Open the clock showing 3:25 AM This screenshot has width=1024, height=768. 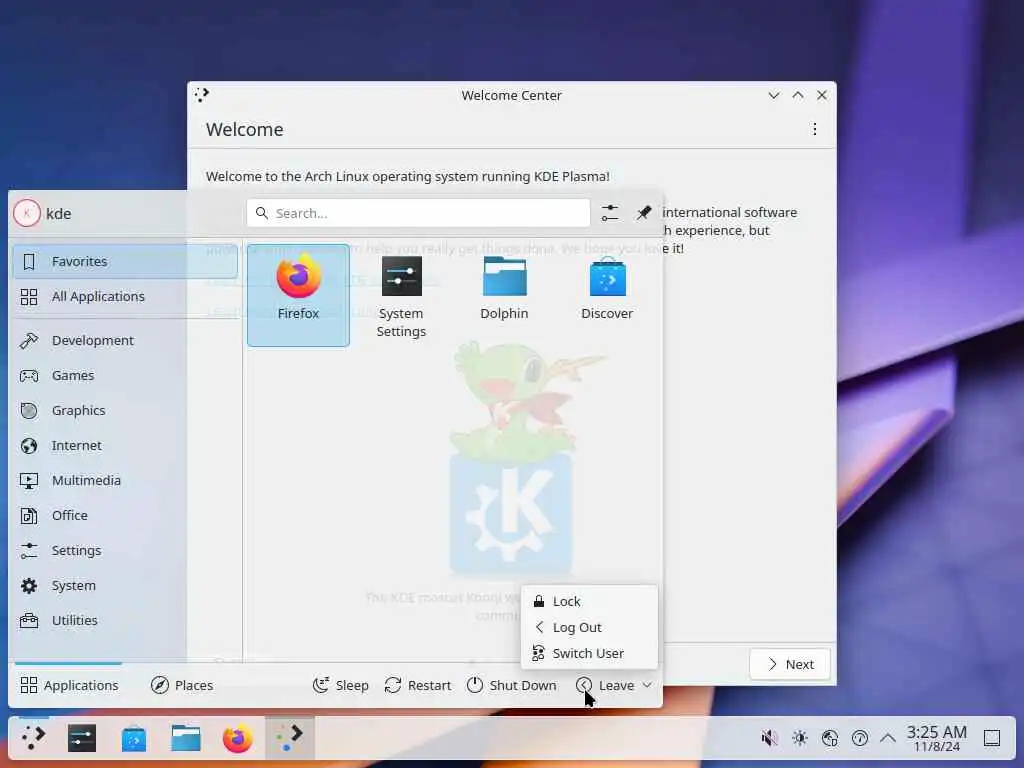[x=936, y=738]
